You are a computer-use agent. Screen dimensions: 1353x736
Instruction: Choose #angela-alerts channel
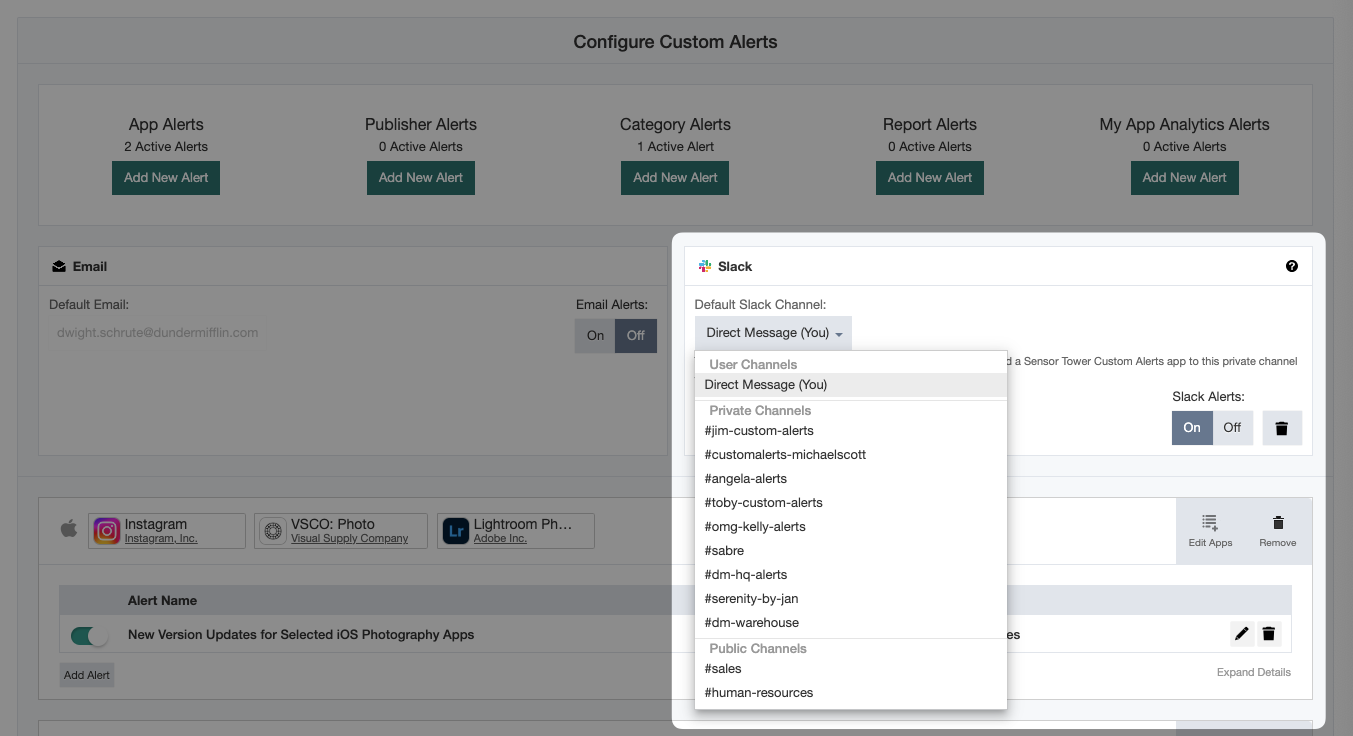pos(851,479)
